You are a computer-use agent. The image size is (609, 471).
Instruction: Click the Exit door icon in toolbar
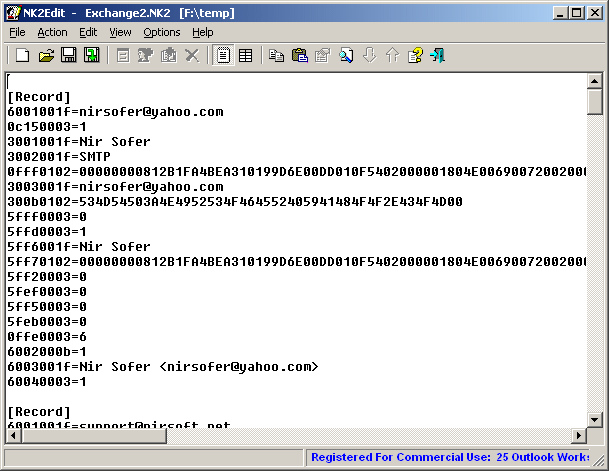click(437, 55)
